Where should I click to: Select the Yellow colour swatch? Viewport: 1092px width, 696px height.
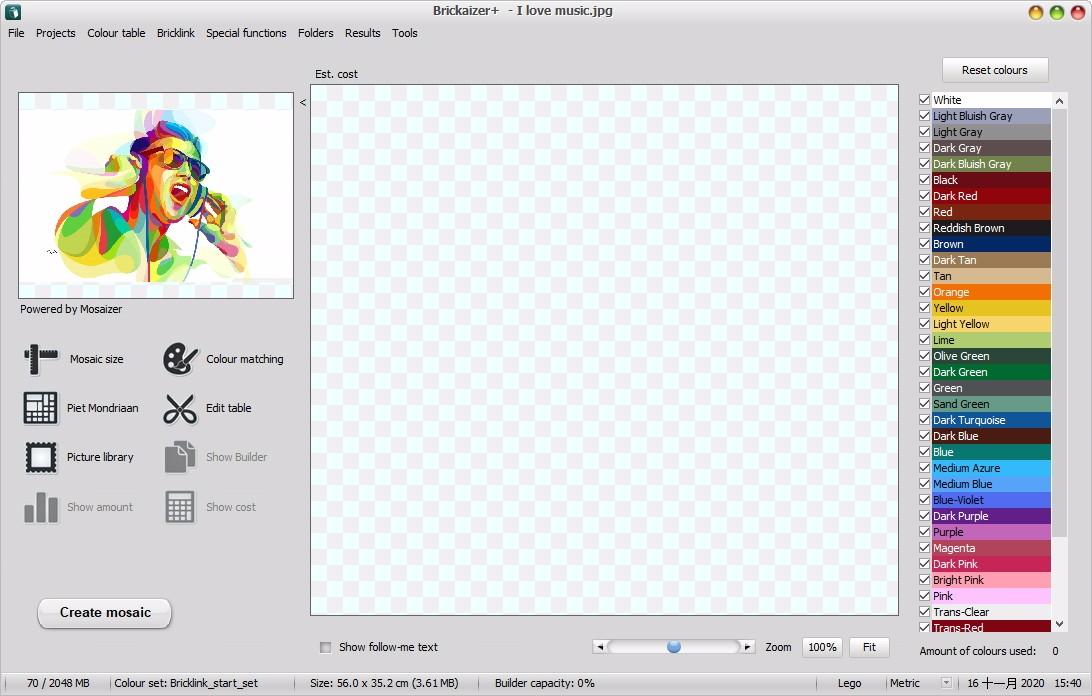(x=991, y=308)
